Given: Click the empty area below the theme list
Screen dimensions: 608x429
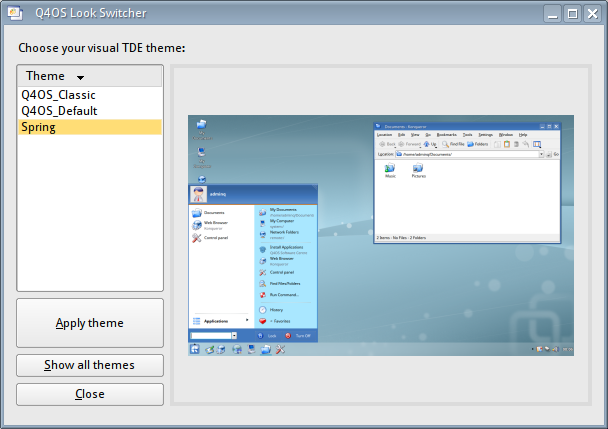Looking at the screenshot, I should tap(89, 220).
